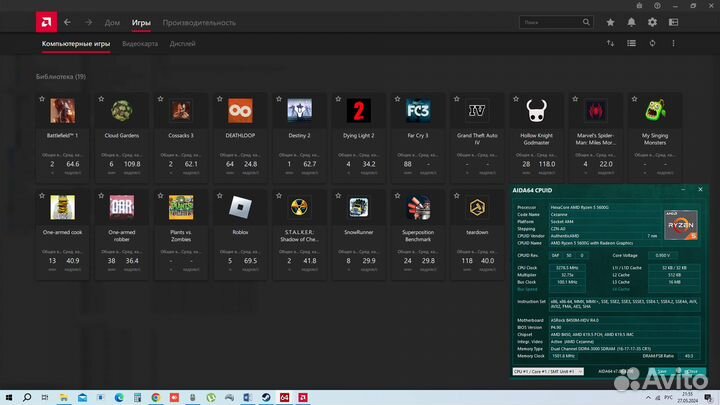Open My Singing Monsters icon
The height and width of the screenshot is (405, 720).
(x=655, y=110)
